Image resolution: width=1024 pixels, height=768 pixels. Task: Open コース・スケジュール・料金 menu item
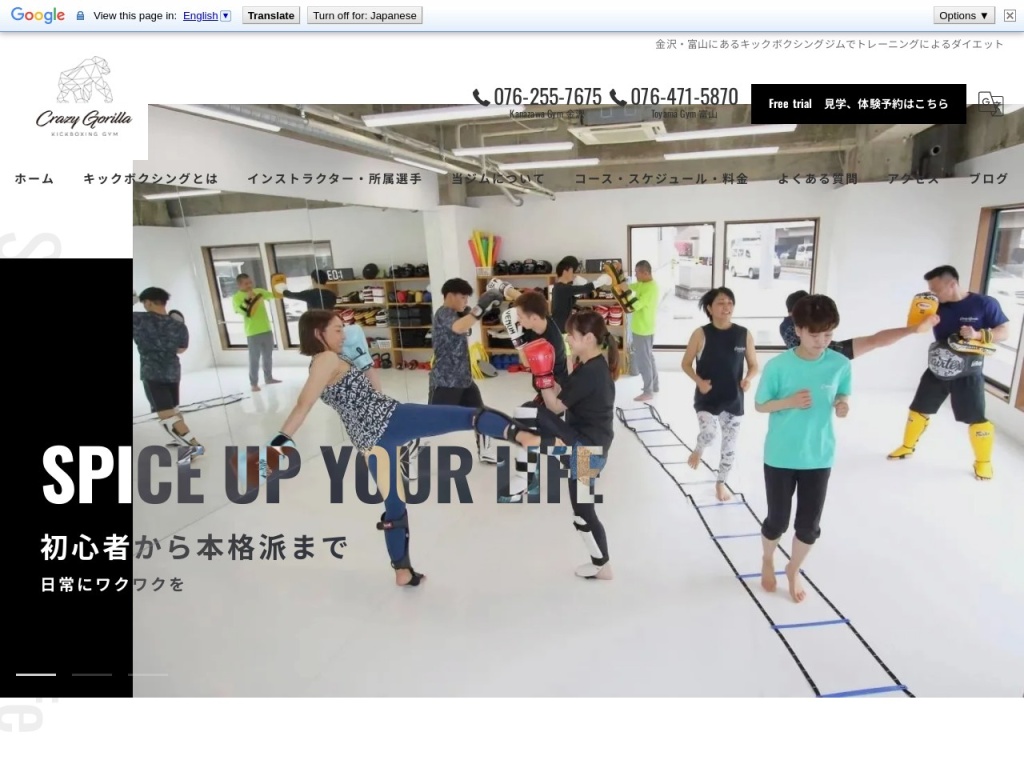661,178
